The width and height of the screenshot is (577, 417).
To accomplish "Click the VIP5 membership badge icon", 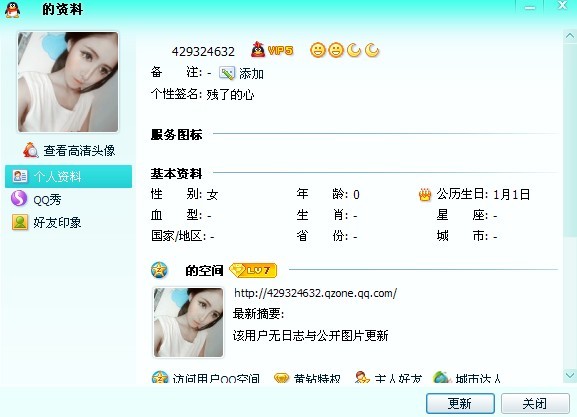I will [x=272, y=50].
